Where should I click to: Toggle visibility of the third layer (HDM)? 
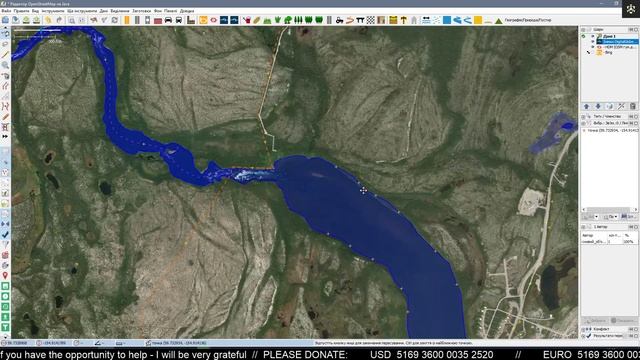coord(593,47)
